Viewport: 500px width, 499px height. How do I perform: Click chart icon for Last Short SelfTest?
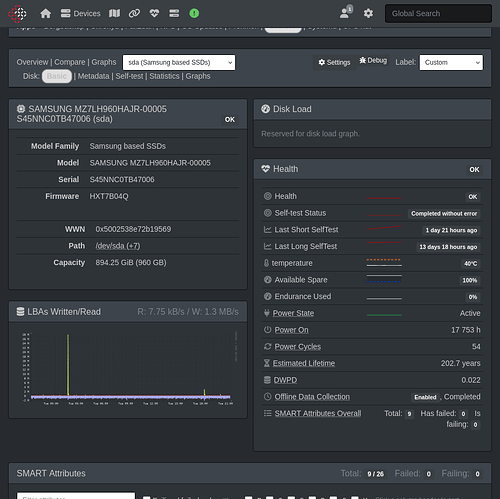pyautogui.click(x=267, y=229)
